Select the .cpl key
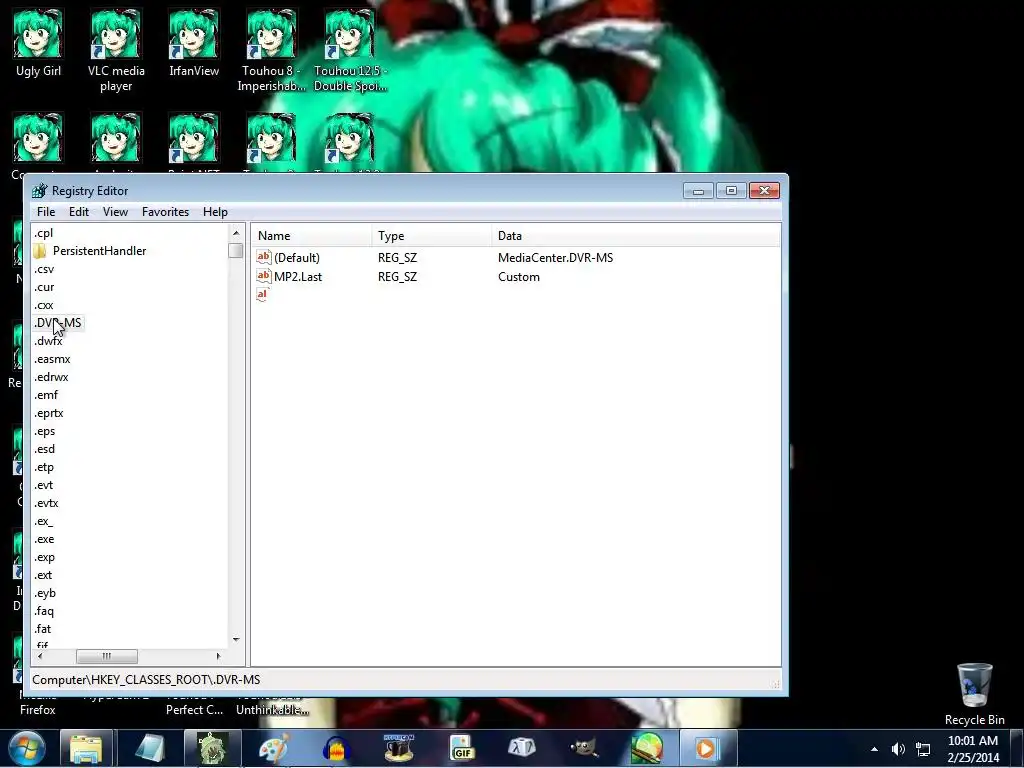This screenshot has width=1024, height=768. coord(43,233)
